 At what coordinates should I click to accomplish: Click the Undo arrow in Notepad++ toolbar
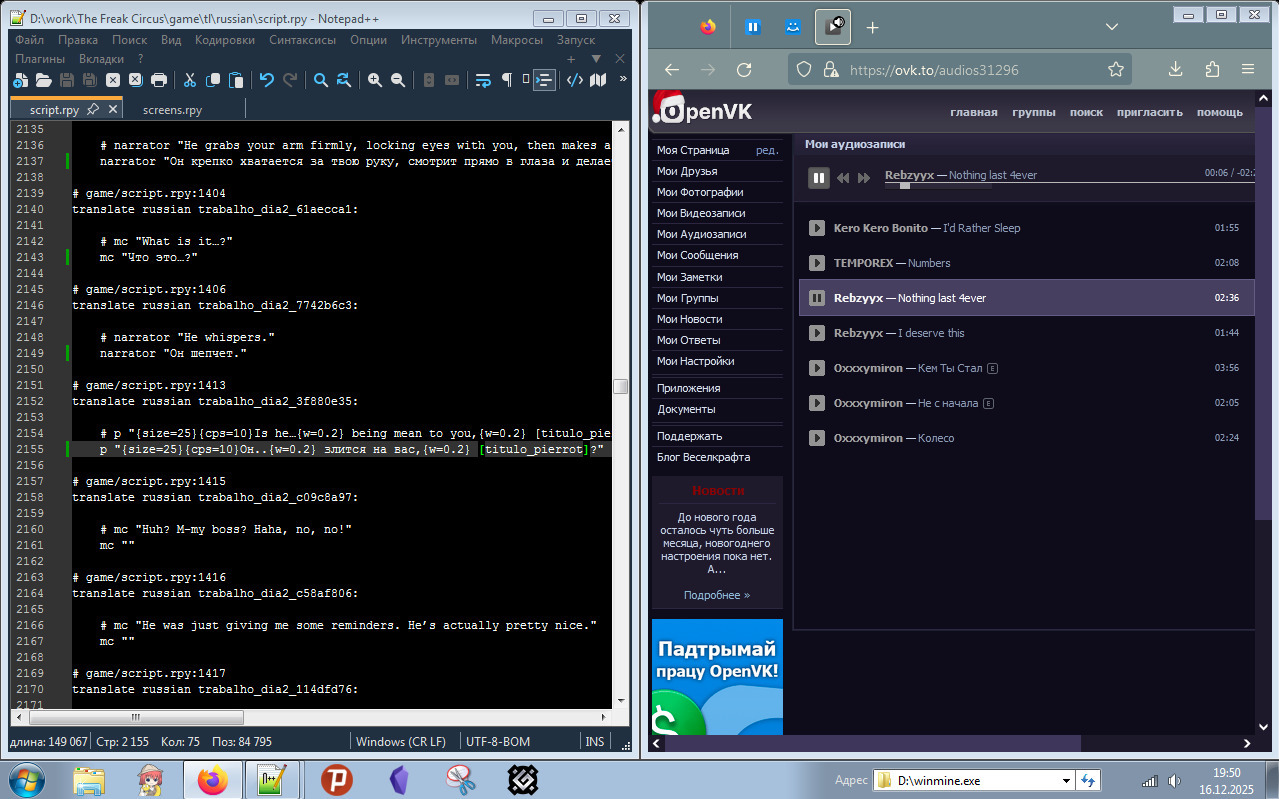pyautogui.click(x=266, y=80)
